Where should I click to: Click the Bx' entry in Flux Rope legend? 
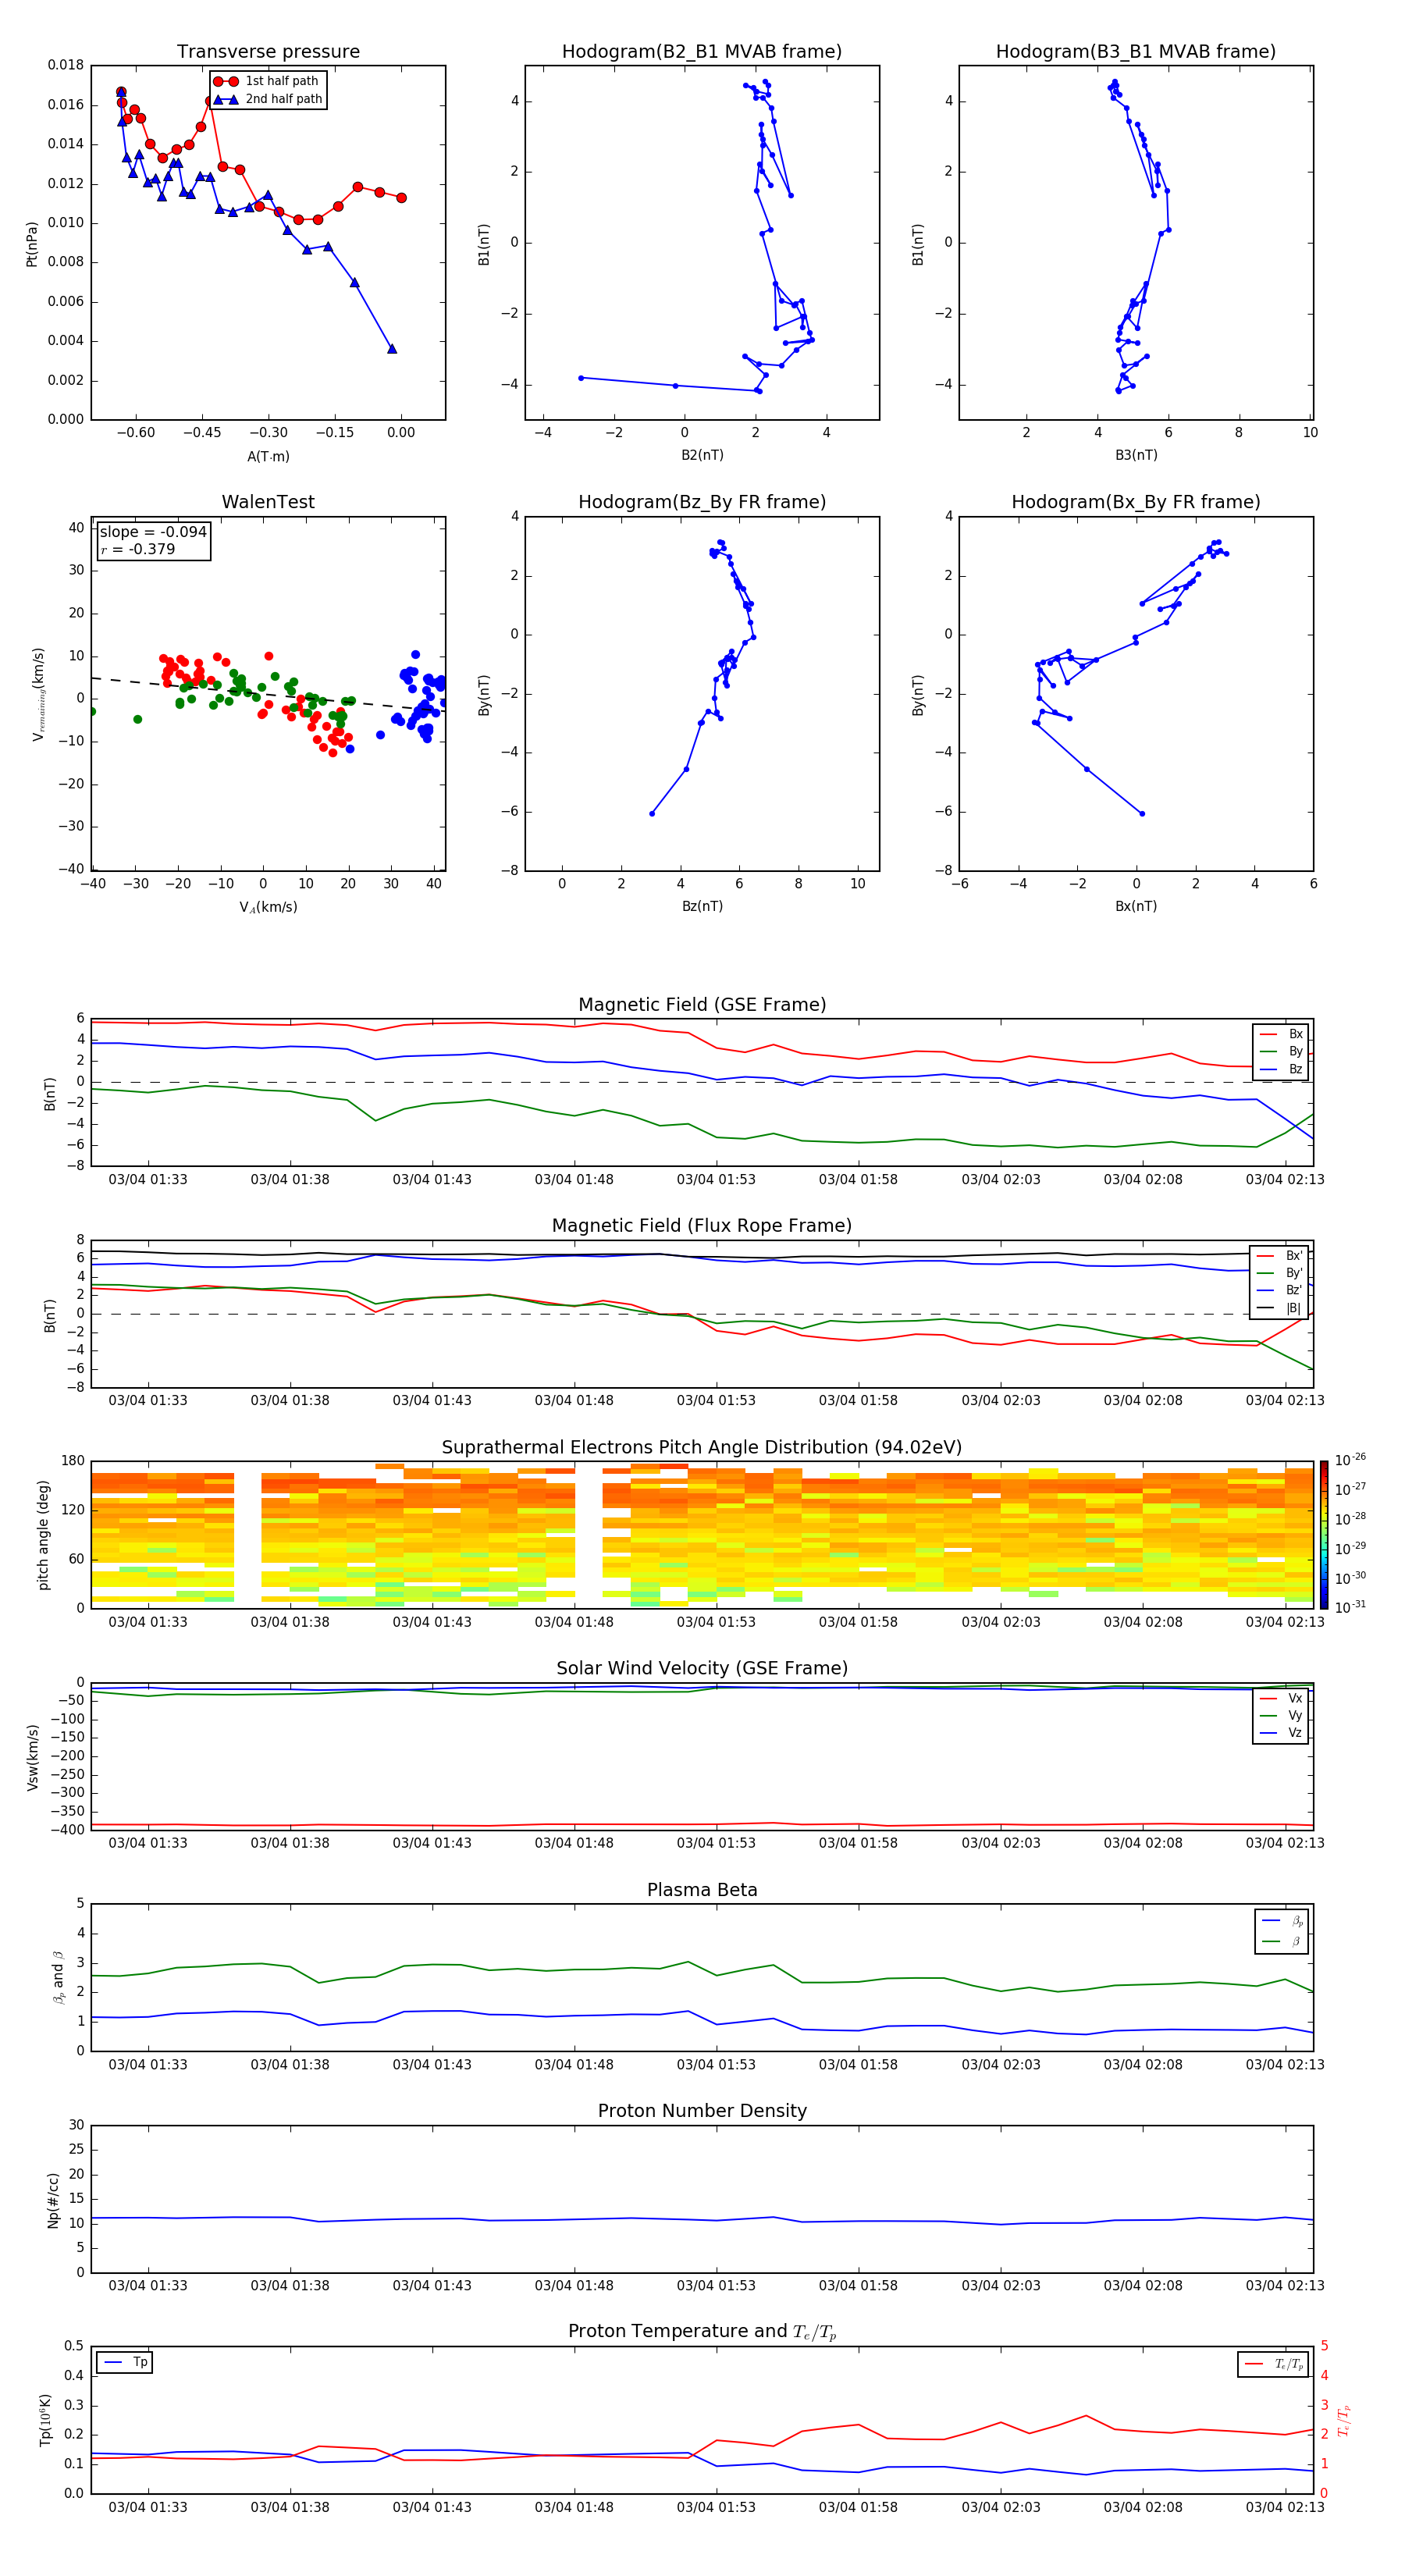tap(1280, 1256)
